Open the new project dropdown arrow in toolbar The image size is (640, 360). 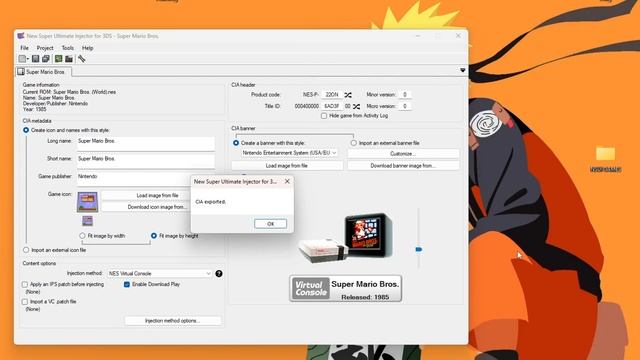[28, 59]
